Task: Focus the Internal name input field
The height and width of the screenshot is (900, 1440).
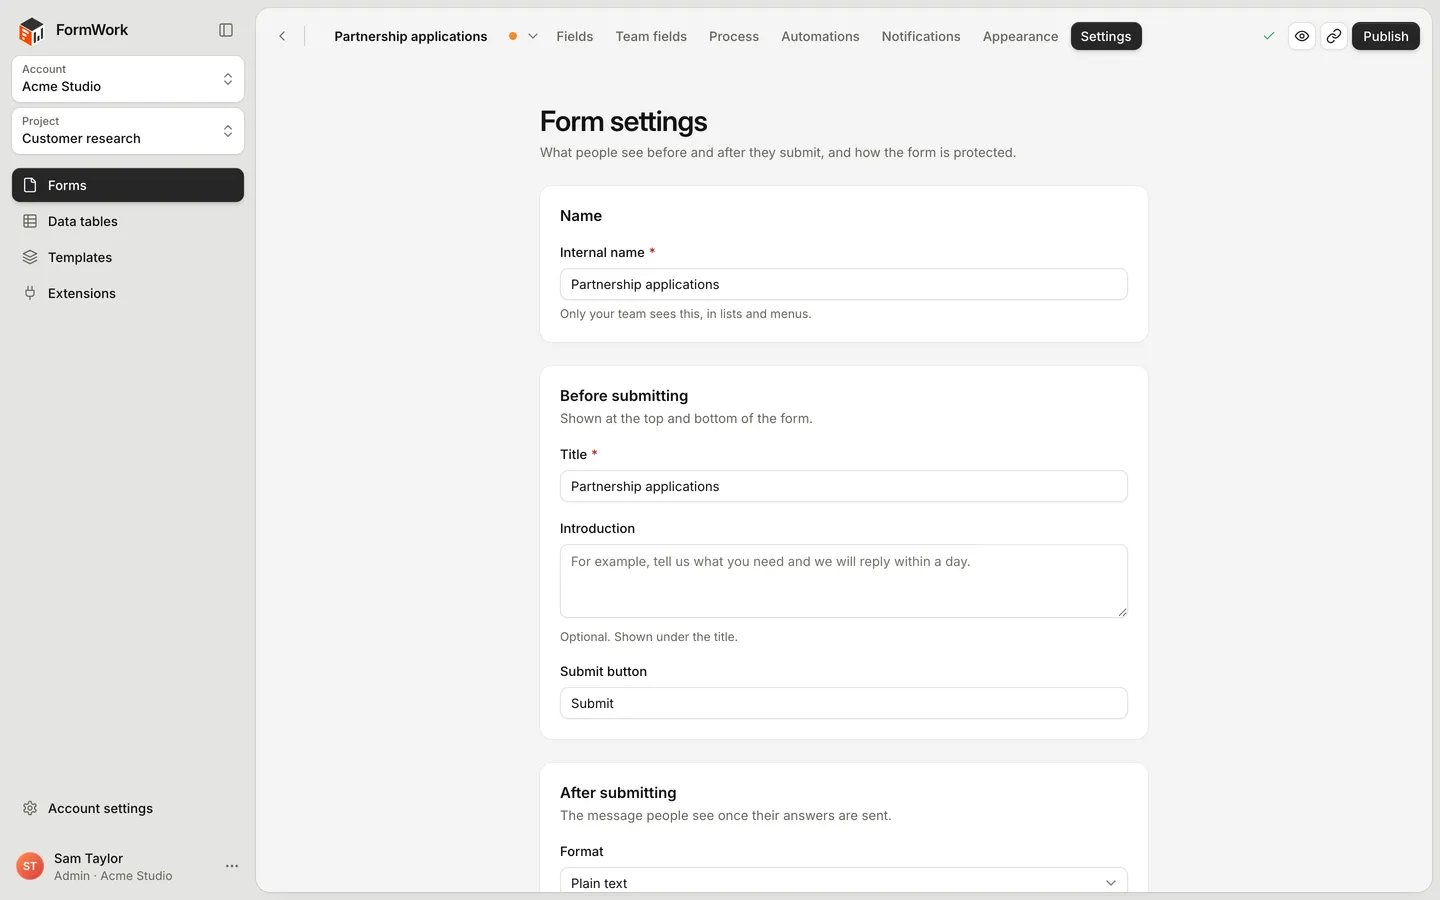Action: point(844,284)
